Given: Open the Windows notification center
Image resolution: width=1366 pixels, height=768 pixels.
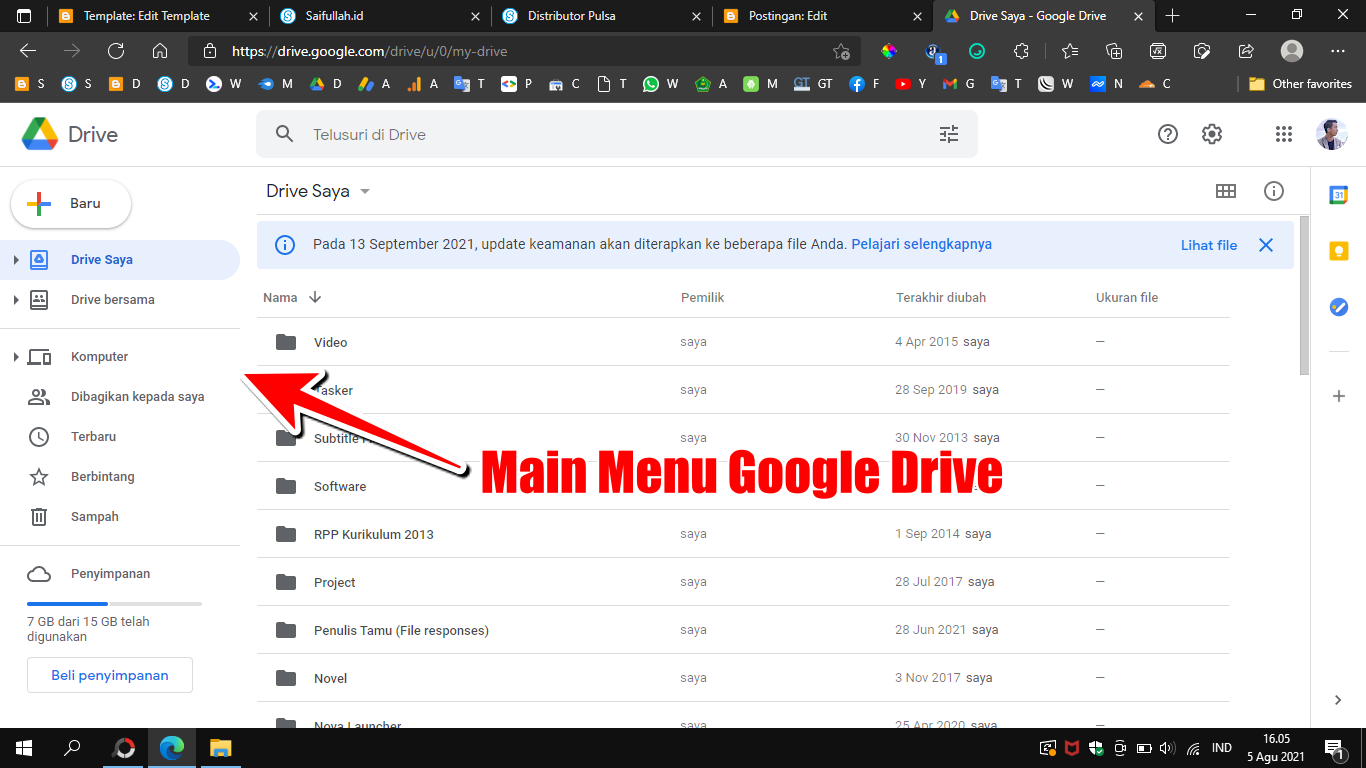Looking at the screenshot, I should click(x=1334, y=748).
